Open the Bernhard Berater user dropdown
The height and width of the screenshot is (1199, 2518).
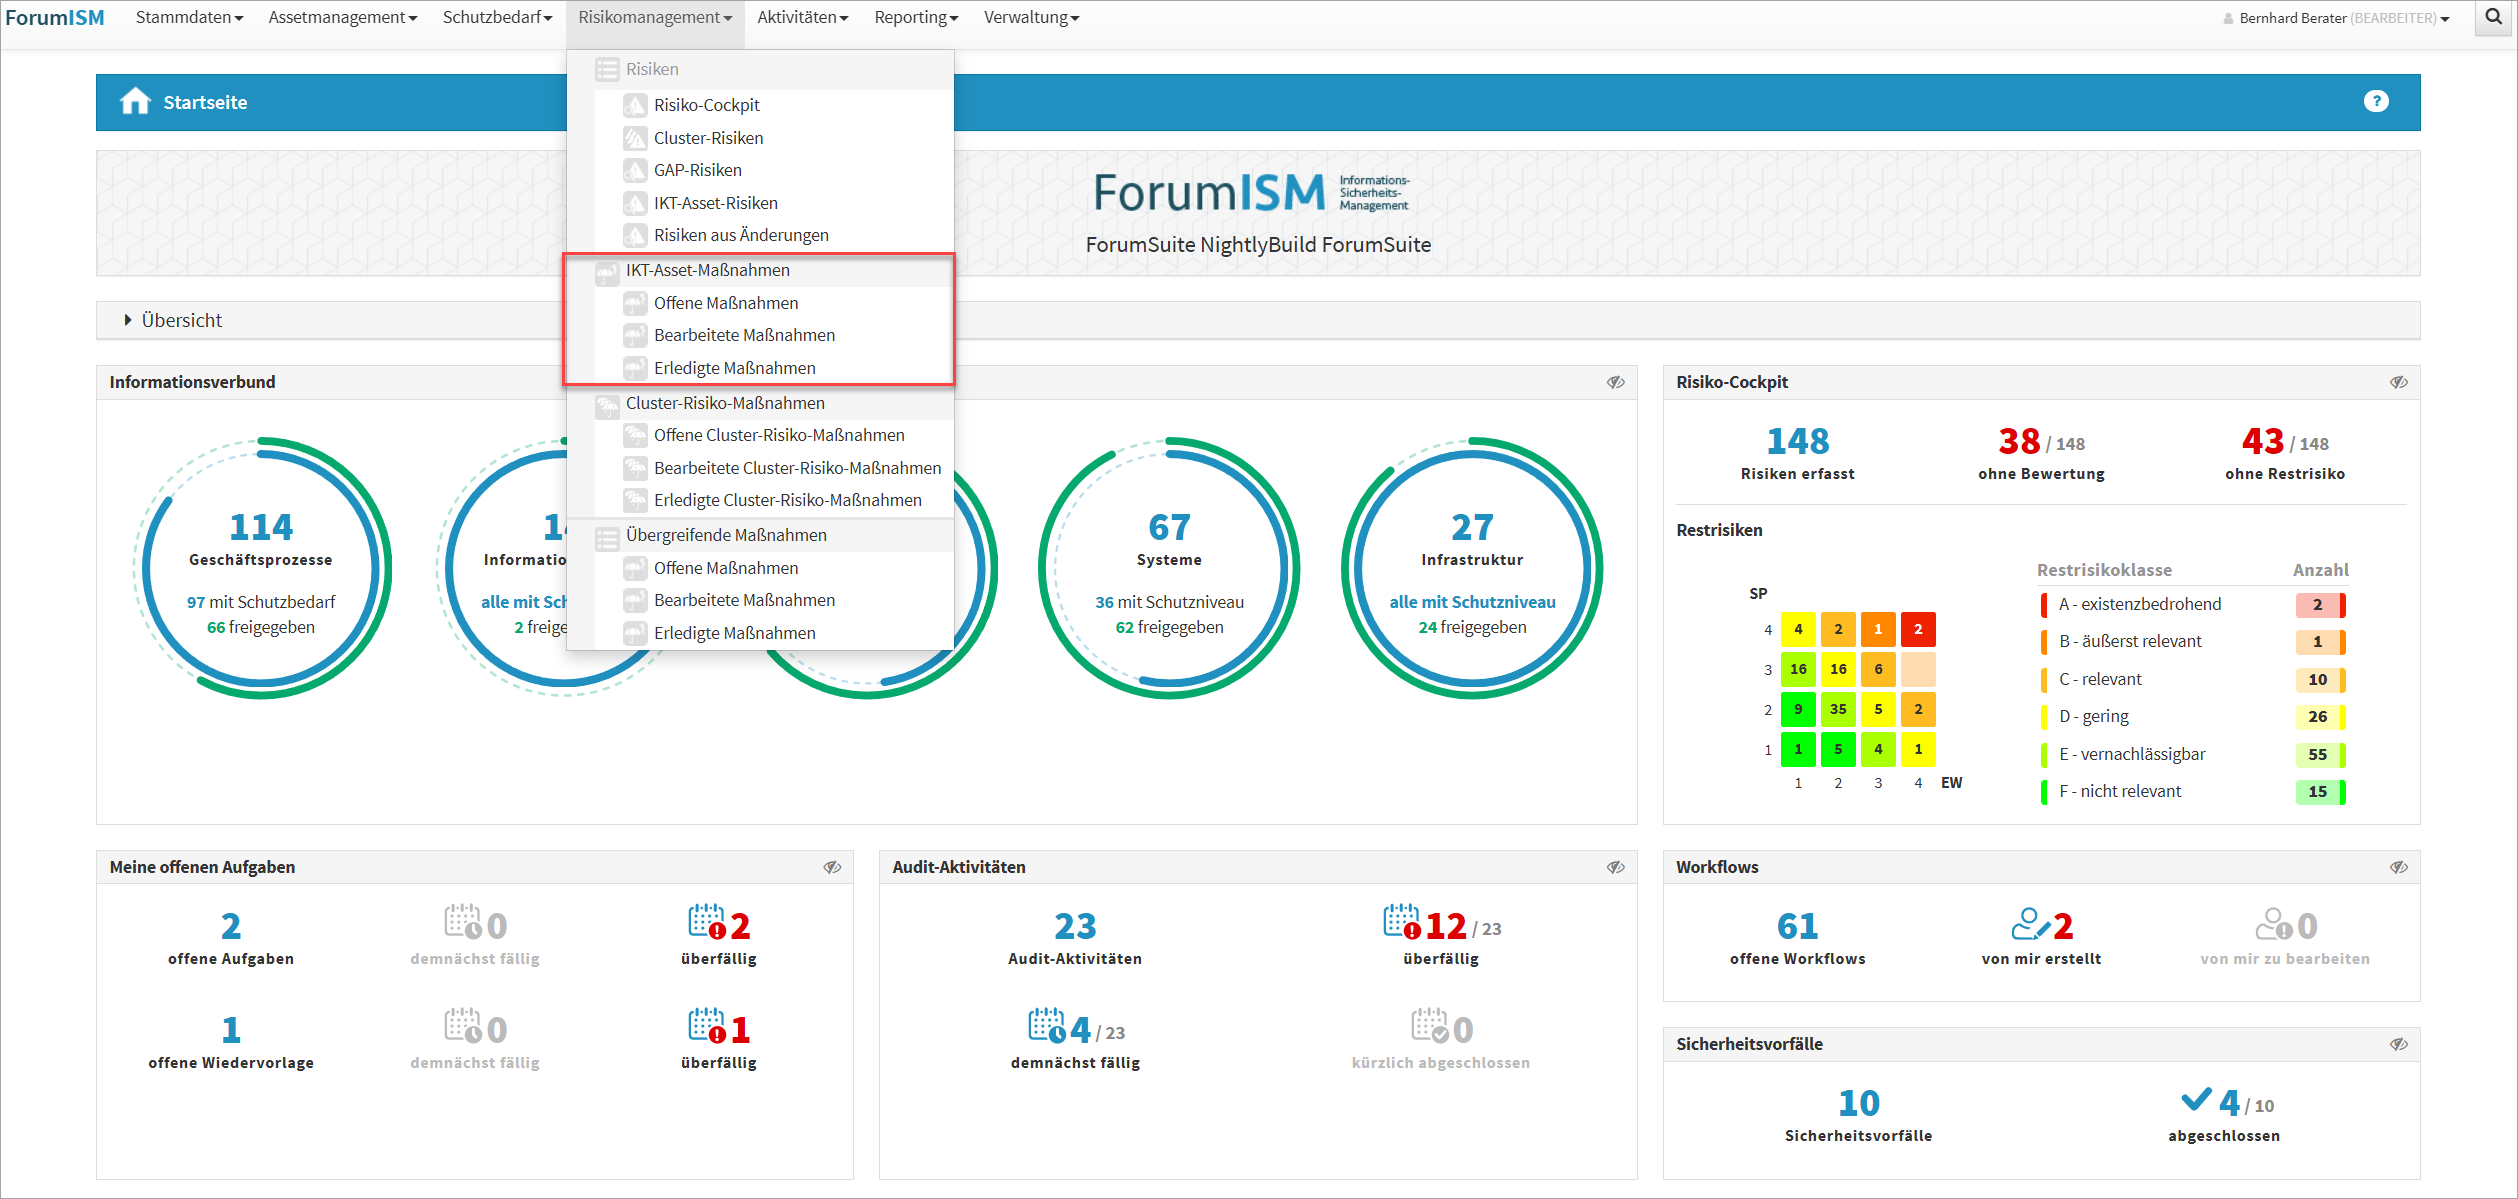pos(2336,18)
